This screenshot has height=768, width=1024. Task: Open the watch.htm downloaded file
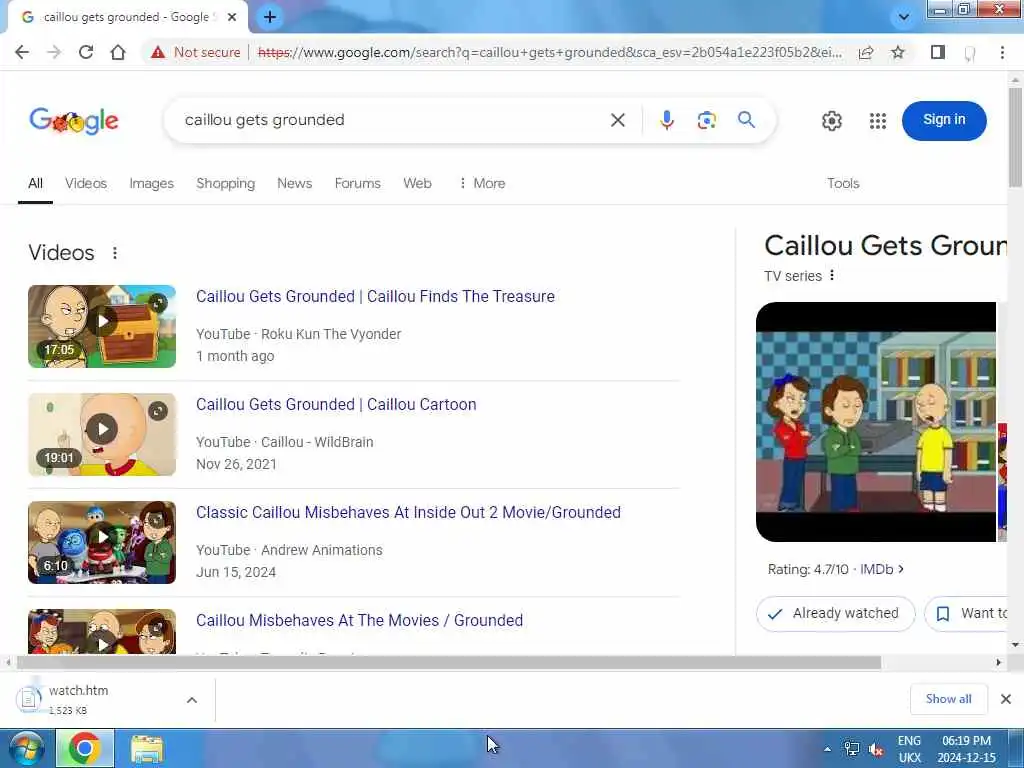pyautogui.click(x=78, y=699)
